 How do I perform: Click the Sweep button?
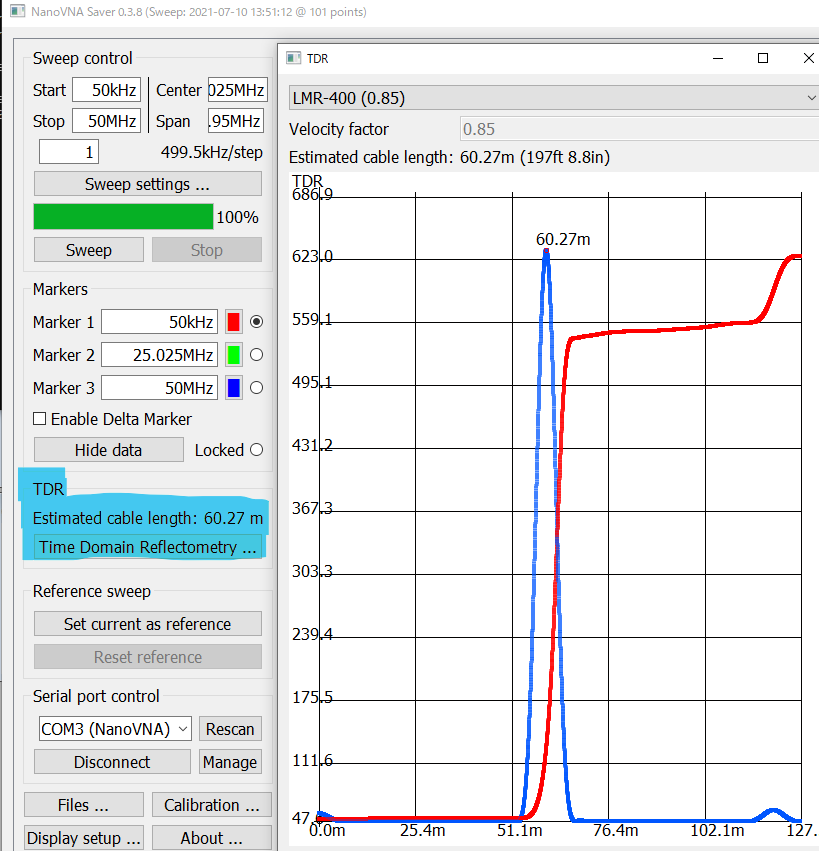click(x=88, y=250)
